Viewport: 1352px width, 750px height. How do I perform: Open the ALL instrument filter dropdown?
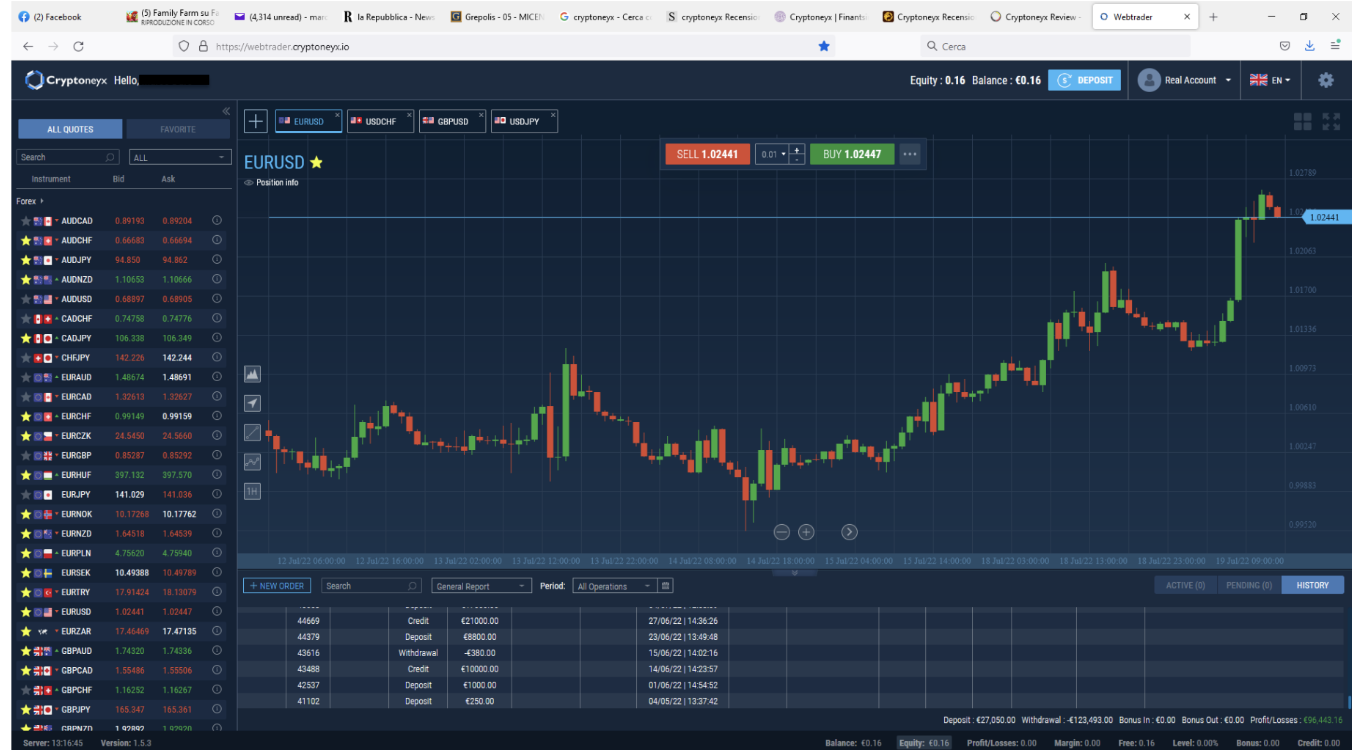tap(180, 157)
